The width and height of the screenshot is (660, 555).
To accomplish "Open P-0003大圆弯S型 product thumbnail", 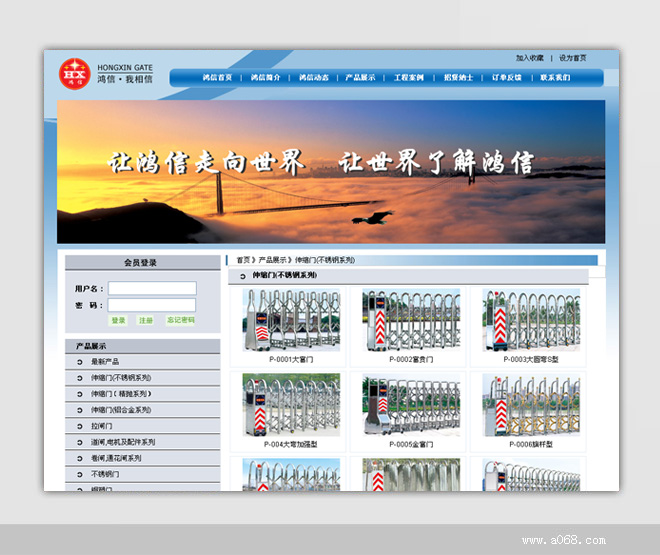I will [531, 320].
